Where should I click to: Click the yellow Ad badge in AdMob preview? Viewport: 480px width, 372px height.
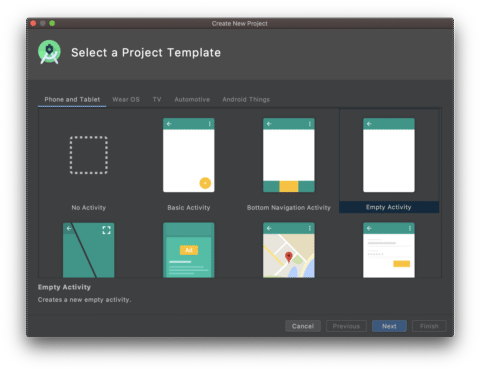click(x=189, y=250)
